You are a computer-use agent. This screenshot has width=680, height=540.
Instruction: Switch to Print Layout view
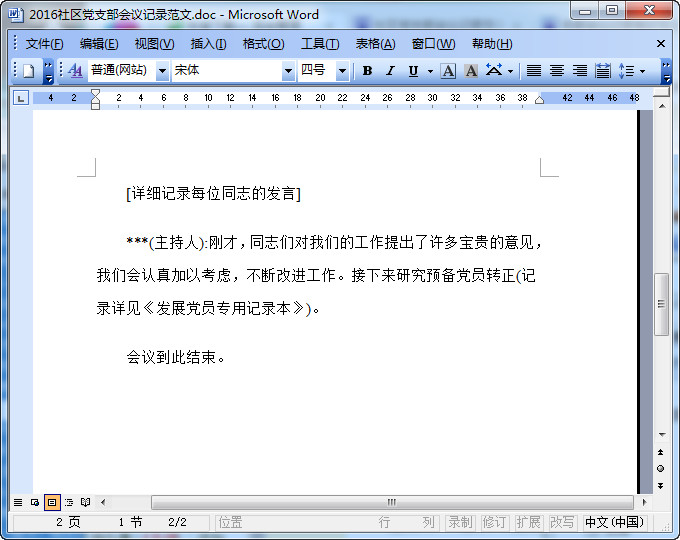coord(52,503)
